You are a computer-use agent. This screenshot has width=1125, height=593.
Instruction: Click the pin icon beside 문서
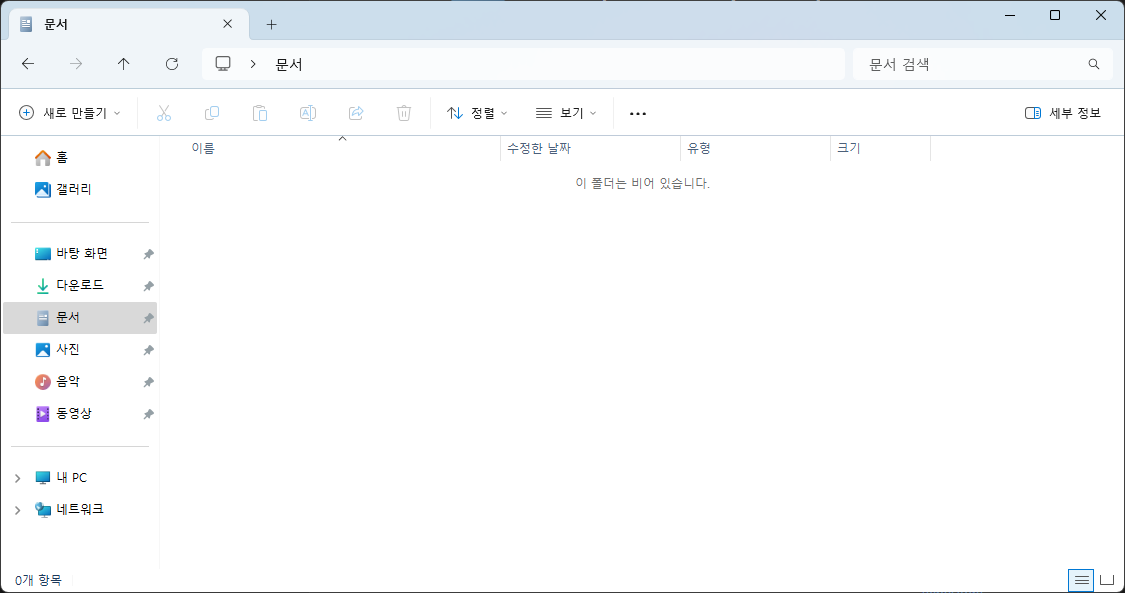pos(148,318)
